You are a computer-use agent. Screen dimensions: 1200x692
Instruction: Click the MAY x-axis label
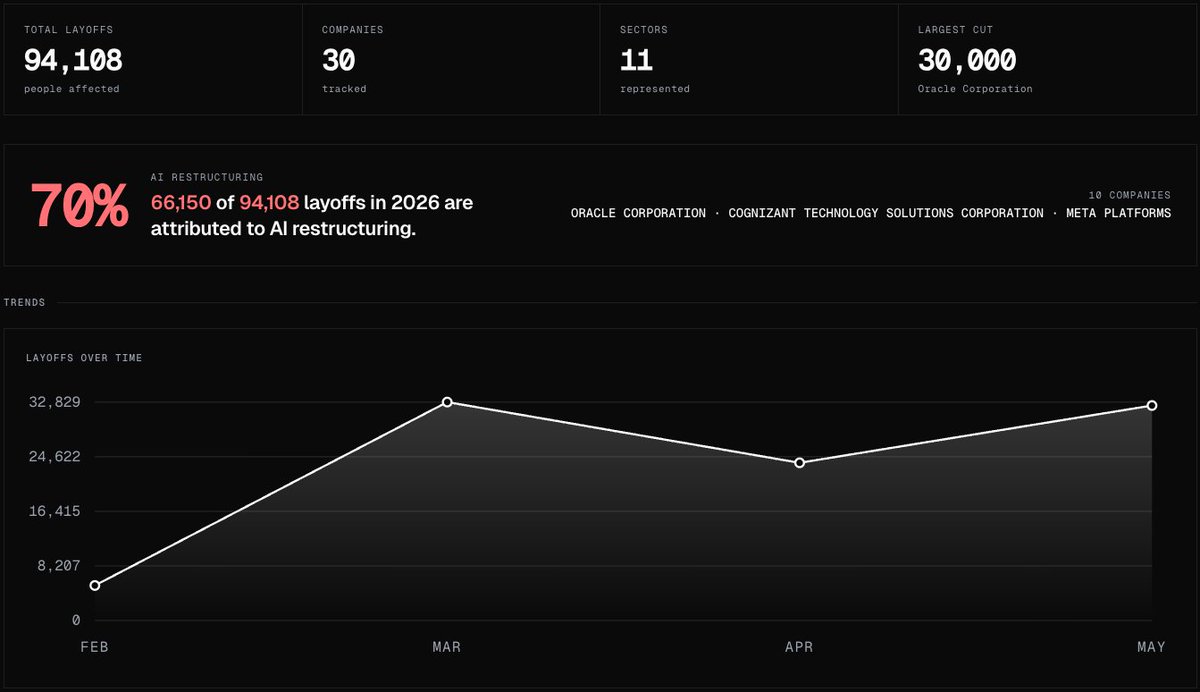1152,647
